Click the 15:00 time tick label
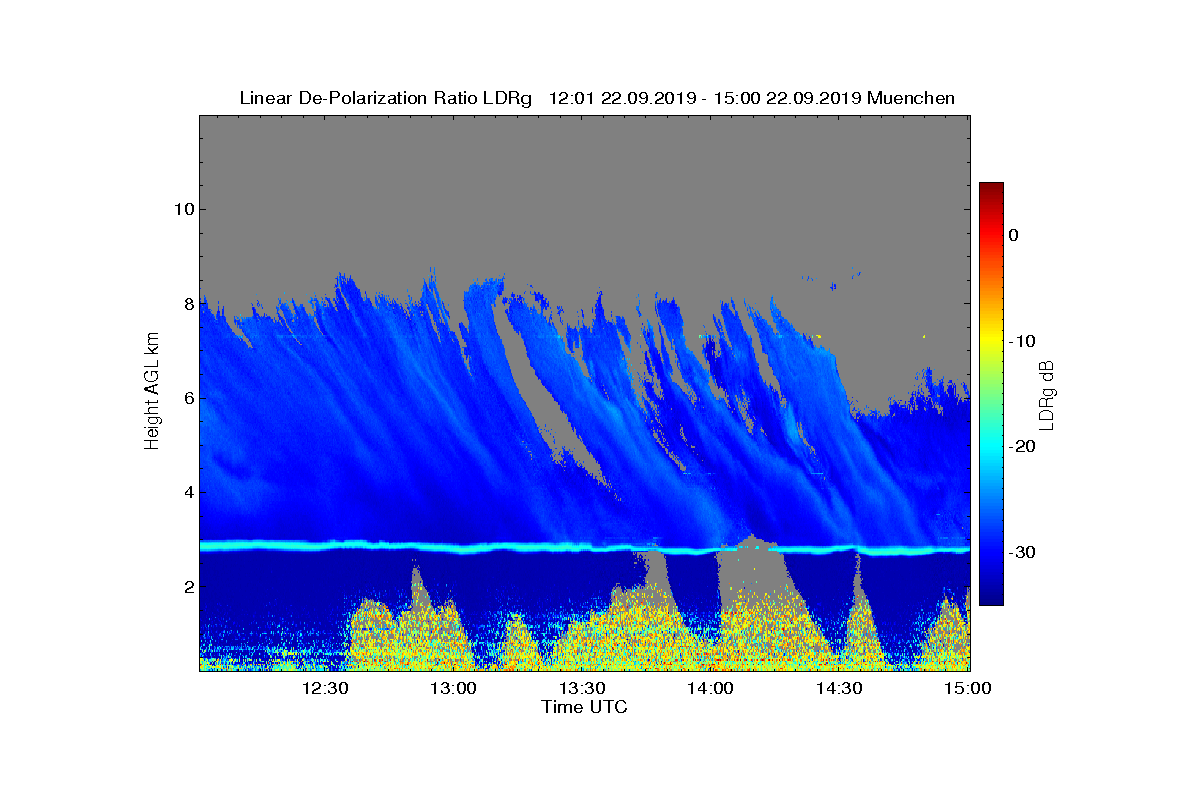This screenshot has width=1200, height=800. coord(968,688)
